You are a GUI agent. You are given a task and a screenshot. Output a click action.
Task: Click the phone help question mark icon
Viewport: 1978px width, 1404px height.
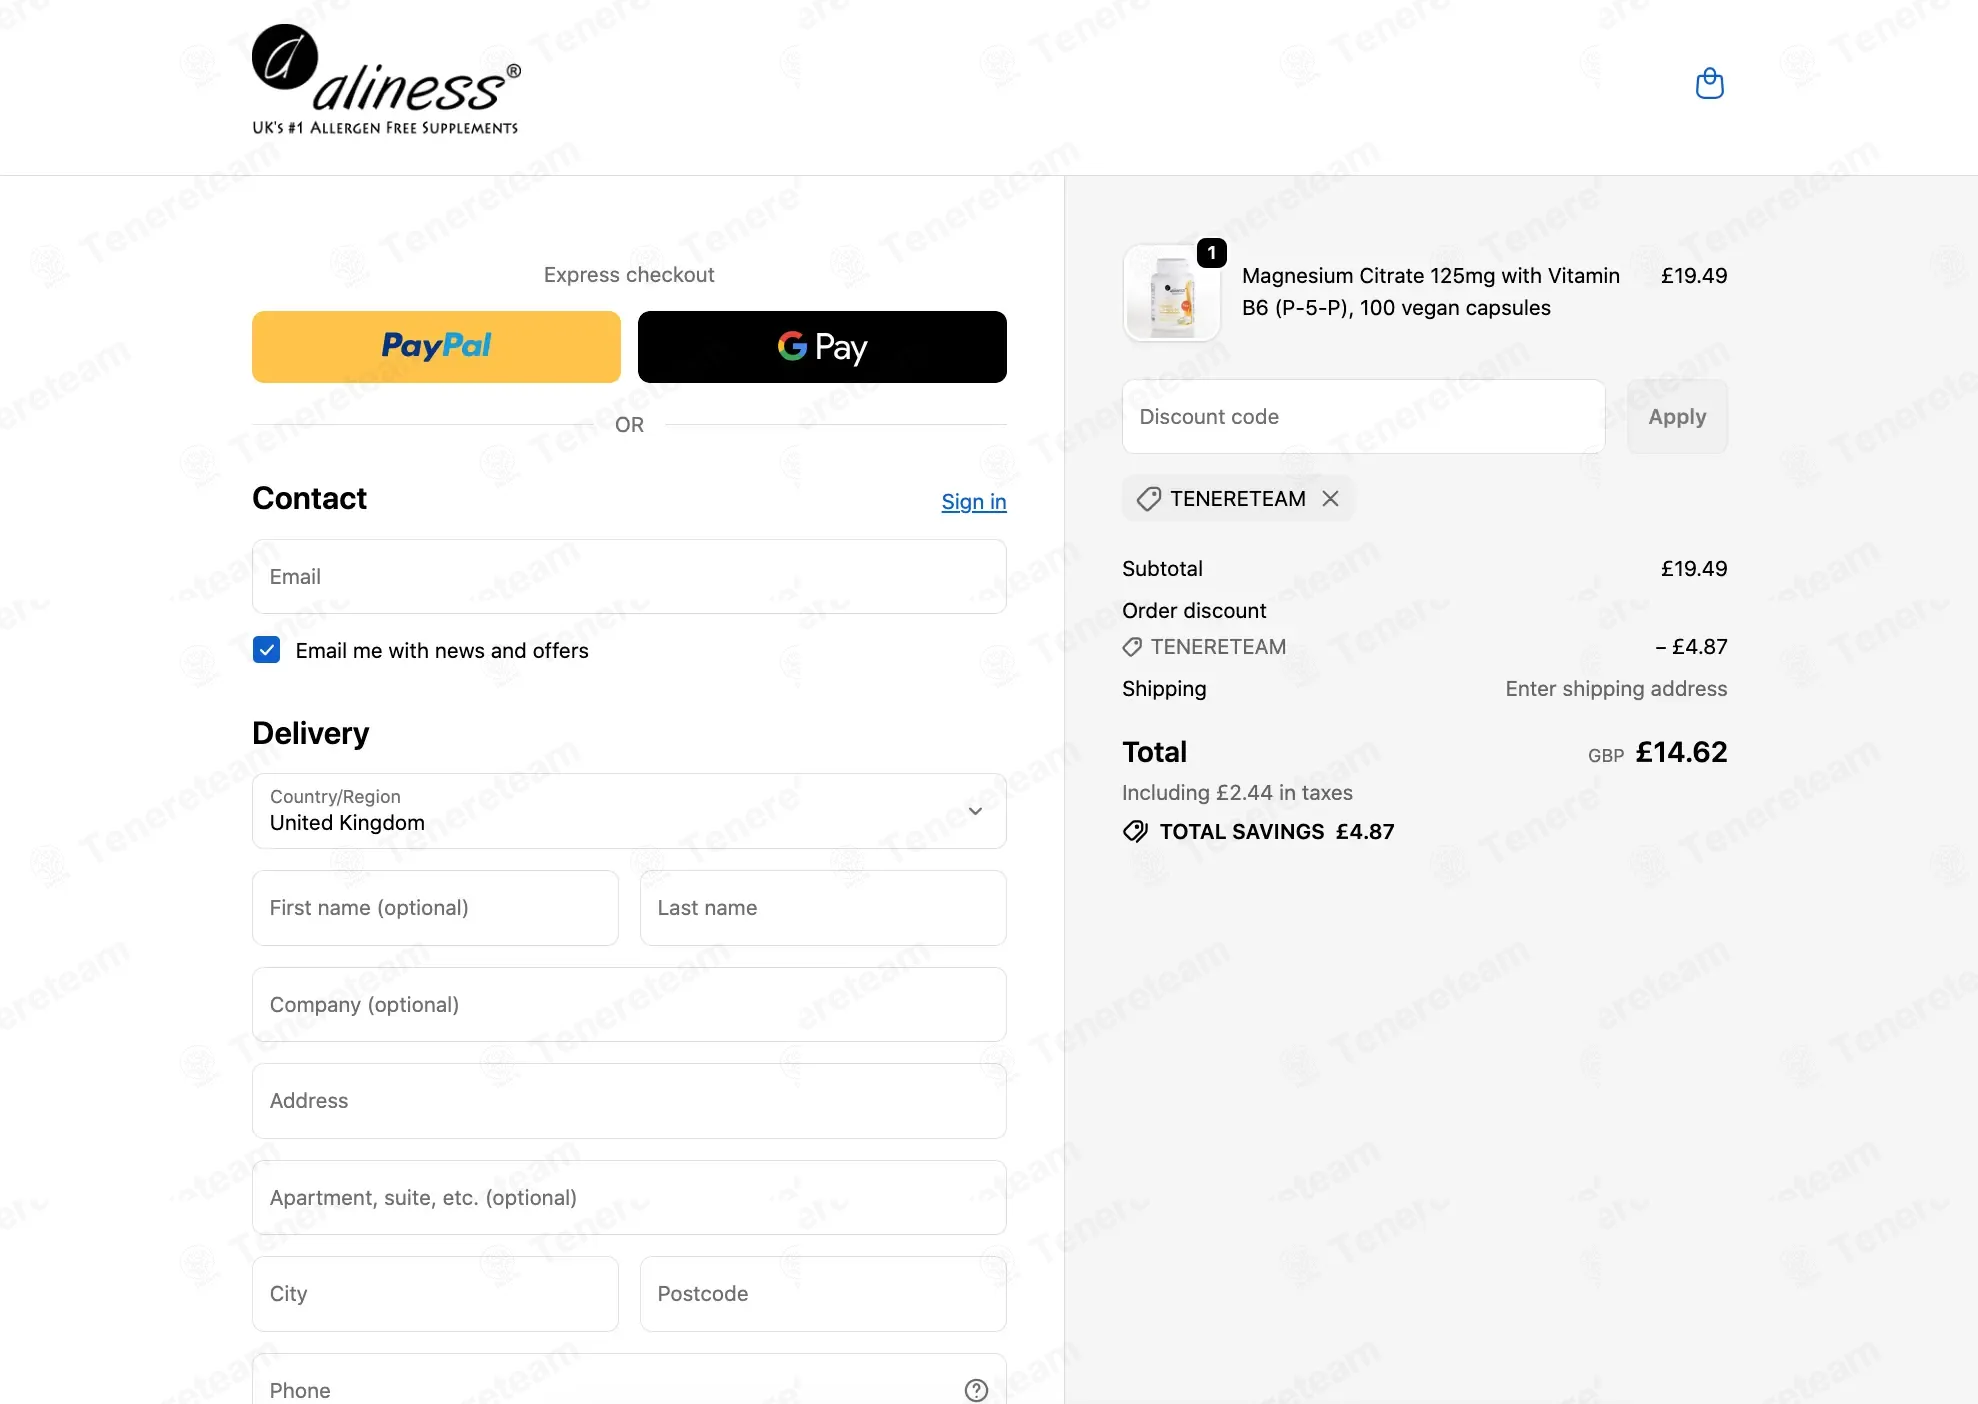tap(975, 1390)
